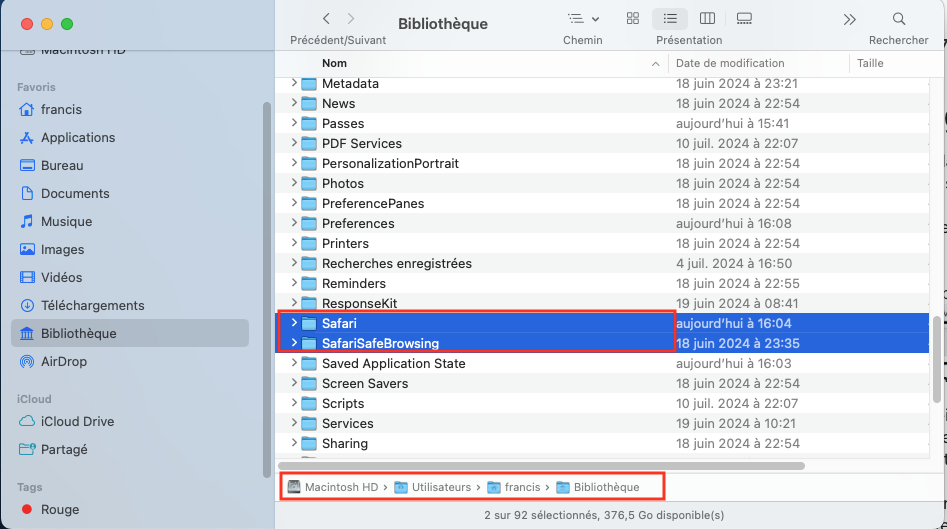Screen dimensions: 947x529
Task: Expand the Passes folder
Action: pos(294,123)
